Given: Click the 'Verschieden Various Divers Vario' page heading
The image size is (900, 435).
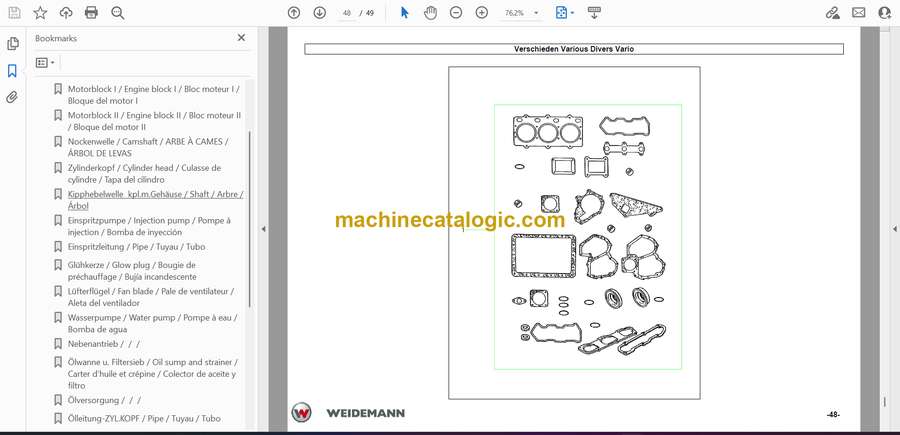Looking at the screenshot, I should point(574,49).
